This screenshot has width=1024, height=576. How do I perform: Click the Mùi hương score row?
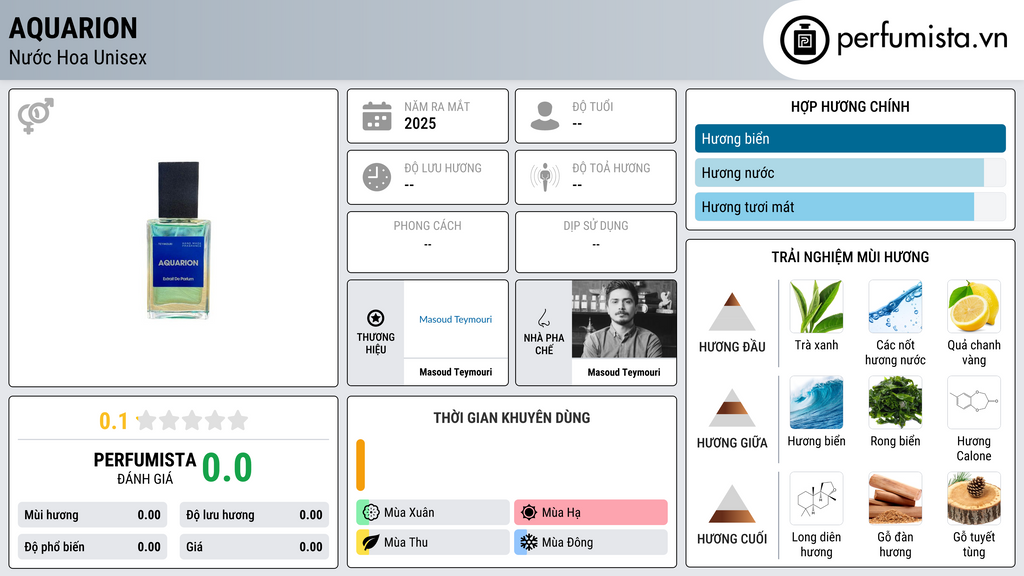point(92,515)
